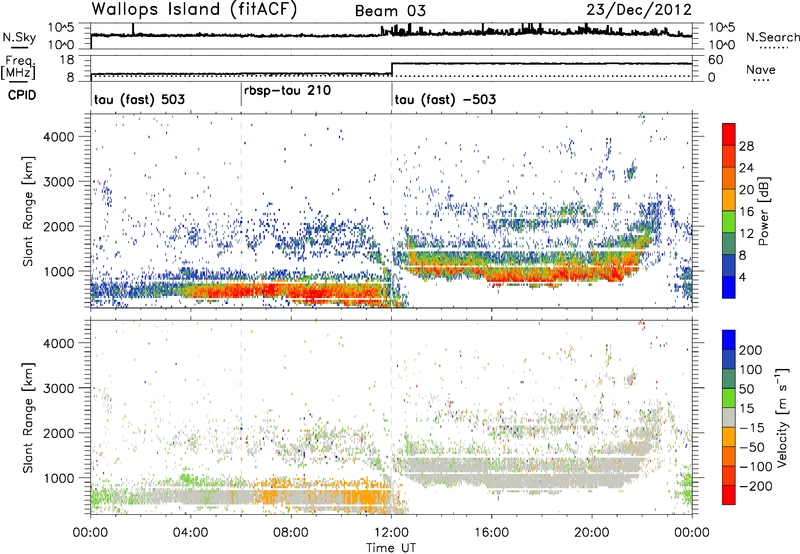Click the 'Freq. [MHz]' axis label

(x=18, y=67)
